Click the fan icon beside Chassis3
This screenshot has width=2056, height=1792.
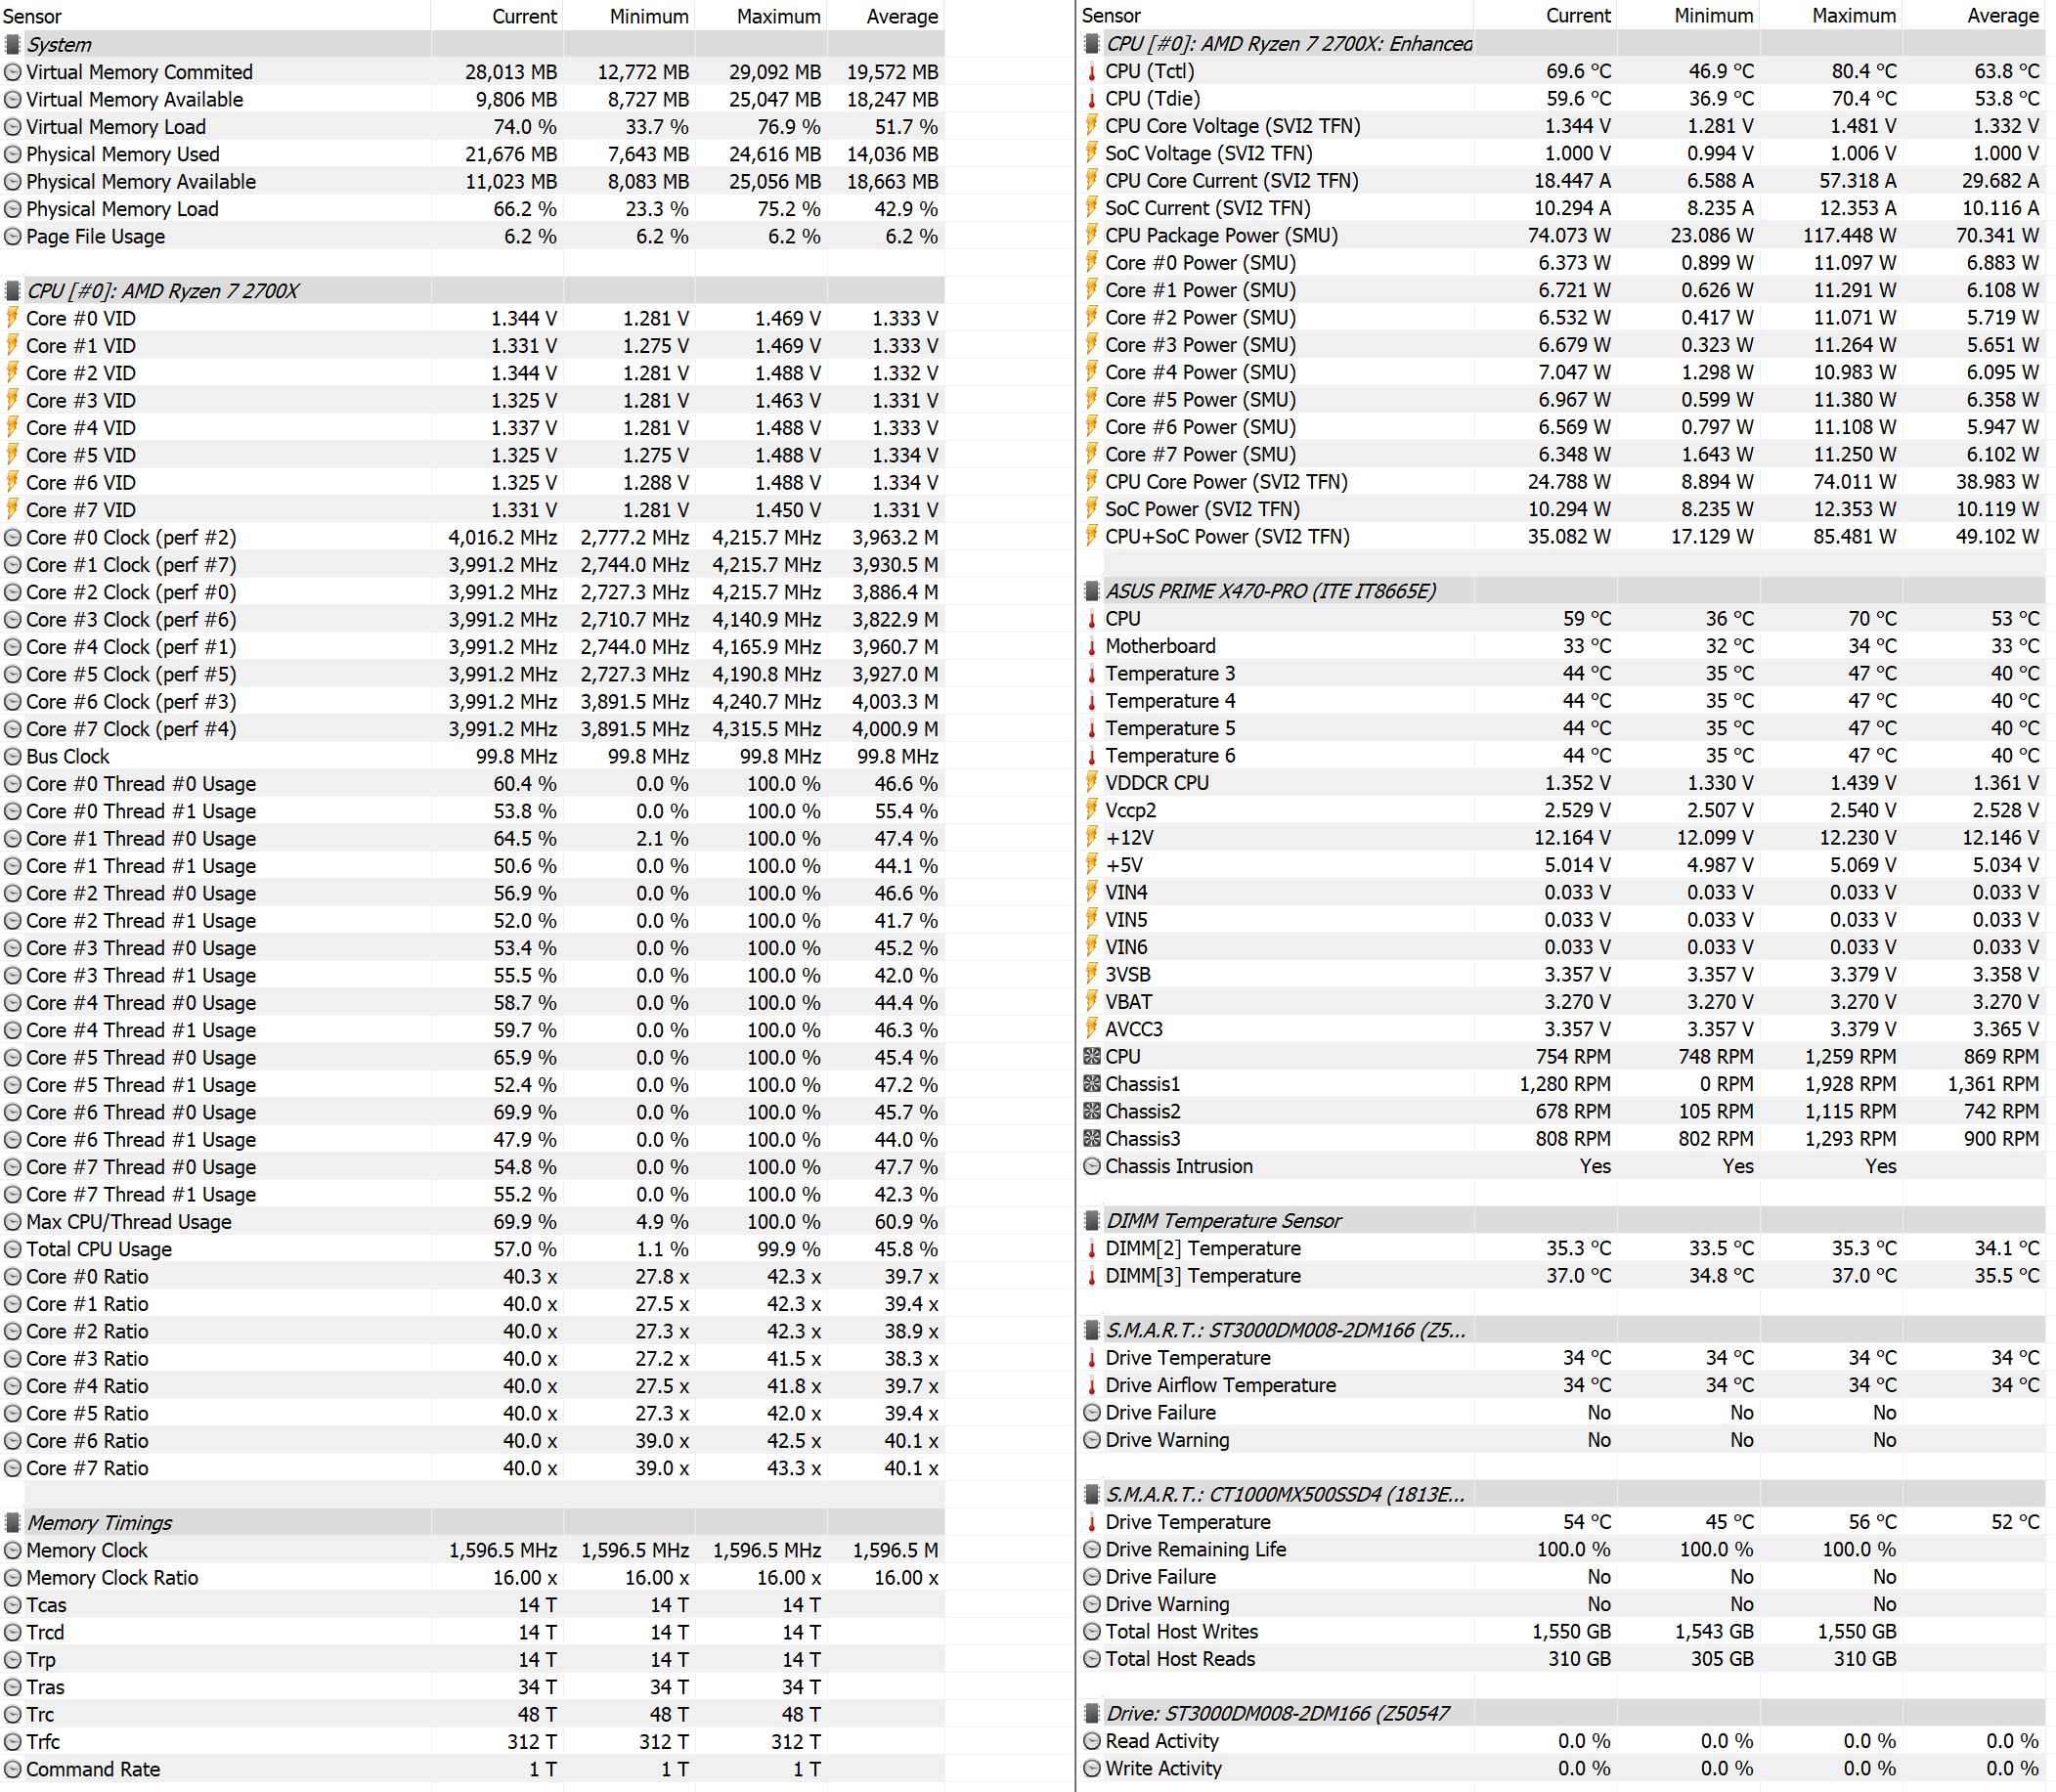1092,1139
